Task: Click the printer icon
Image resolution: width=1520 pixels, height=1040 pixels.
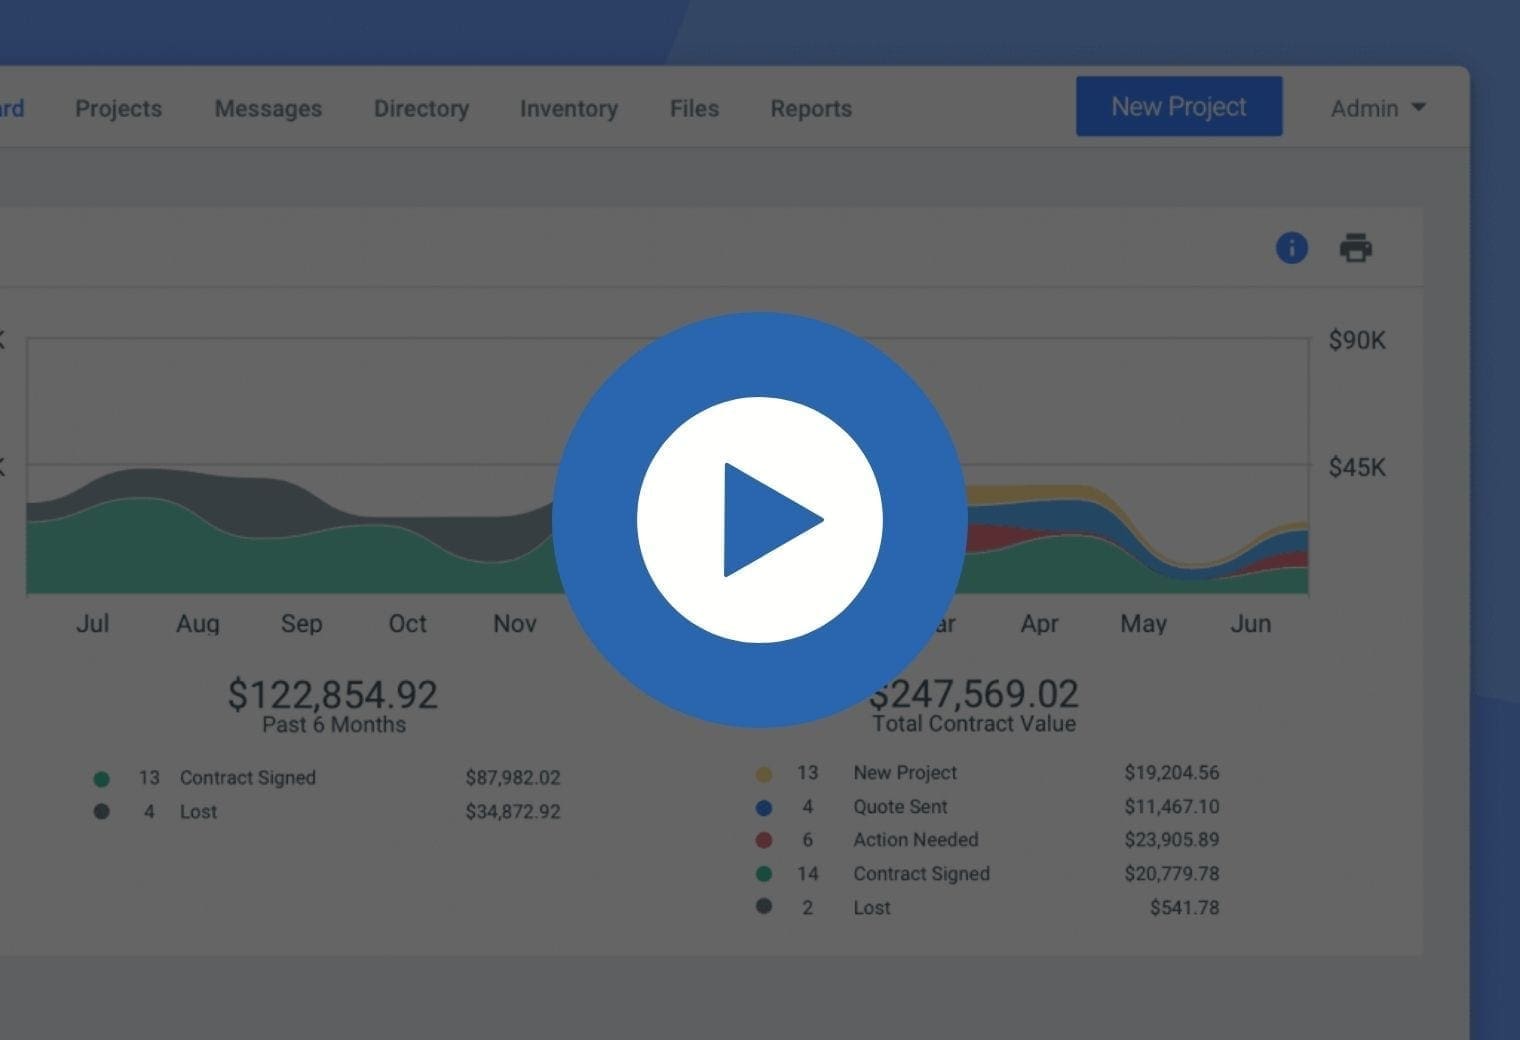Action: (1355, 247)
